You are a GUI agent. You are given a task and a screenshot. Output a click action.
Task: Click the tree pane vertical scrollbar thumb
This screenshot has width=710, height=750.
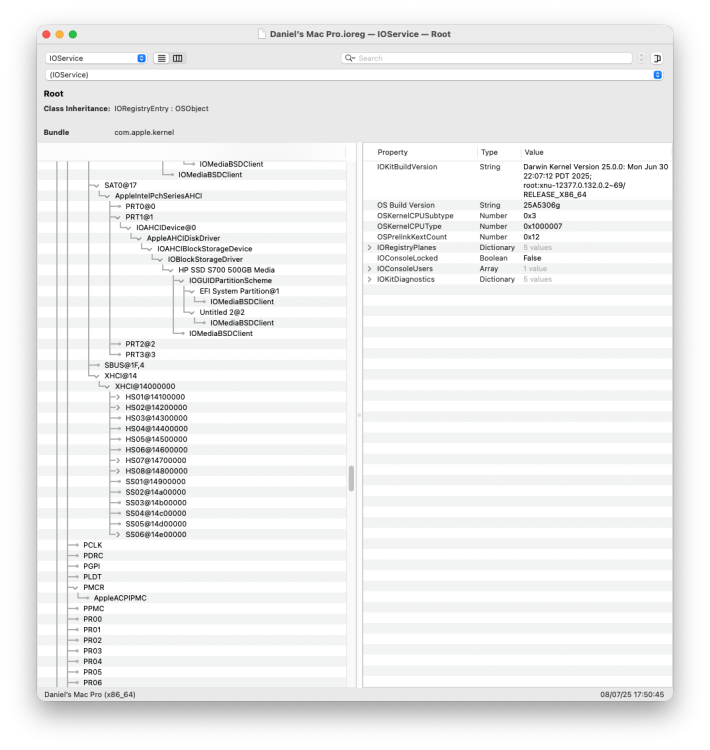[x=352, y=479]
